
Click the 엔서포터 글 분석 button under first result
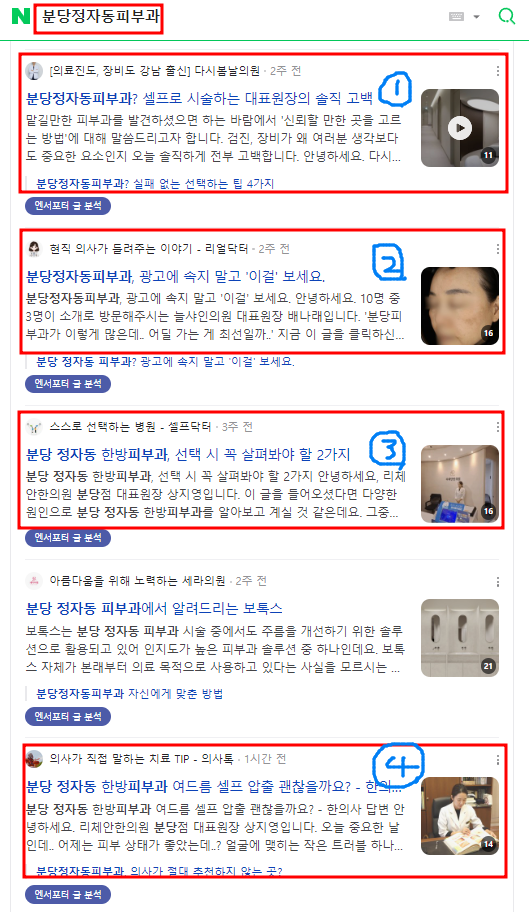point(67,205)
